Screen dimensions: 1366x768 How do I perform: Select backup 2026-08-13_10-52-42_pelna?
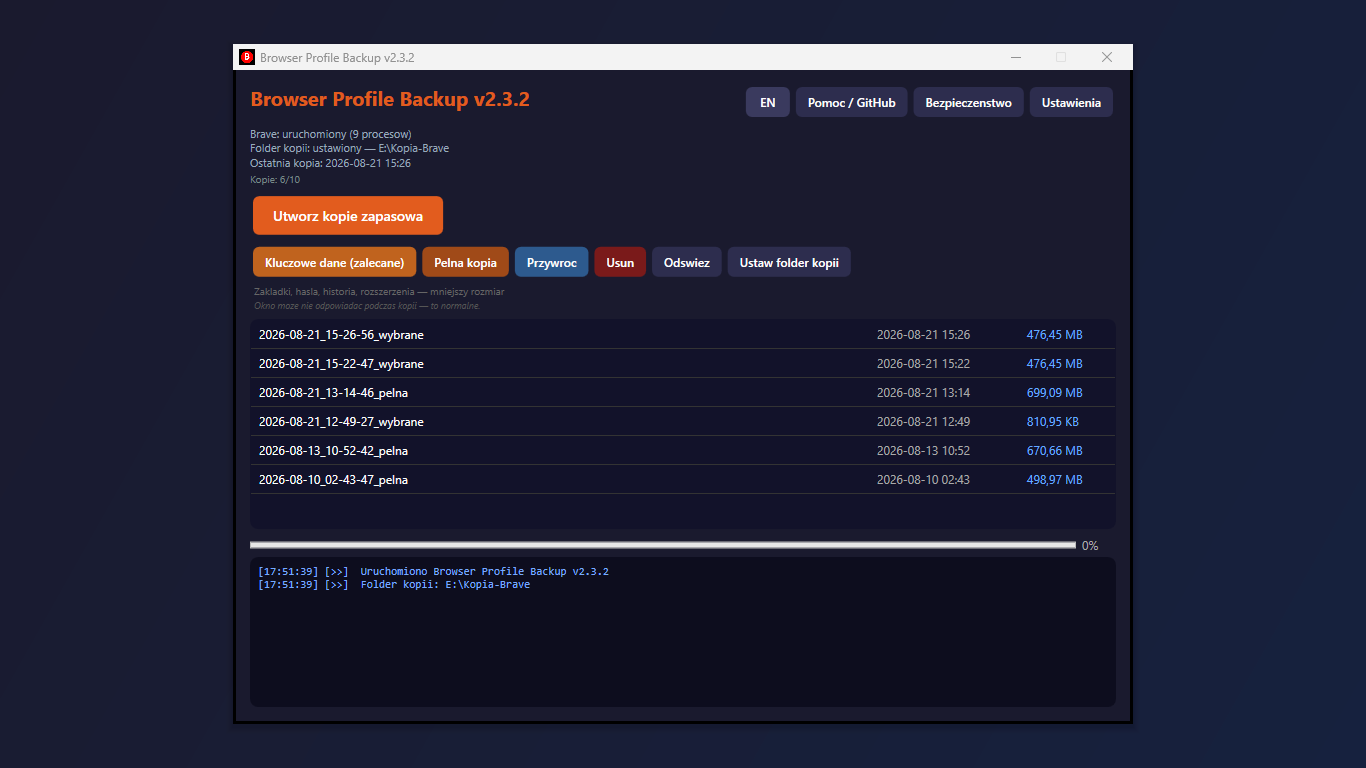pos(682,451)
